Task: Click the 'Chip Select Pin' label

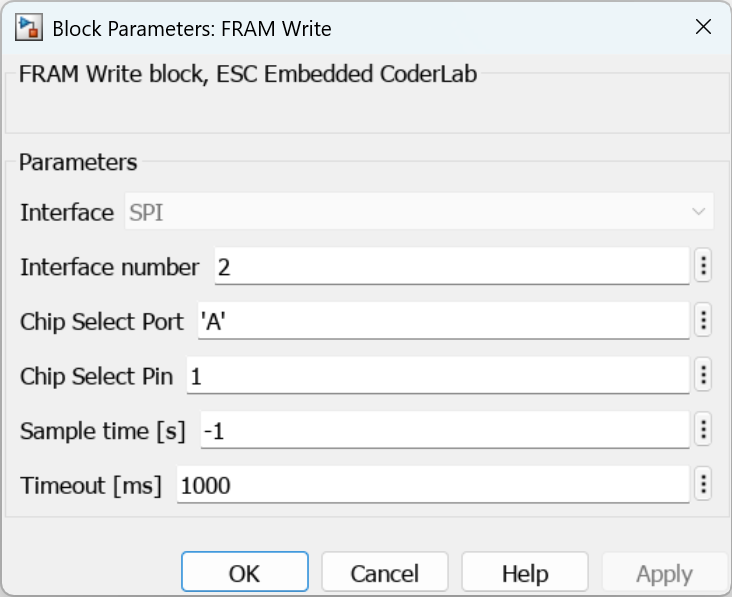Action: pos(97,376)
